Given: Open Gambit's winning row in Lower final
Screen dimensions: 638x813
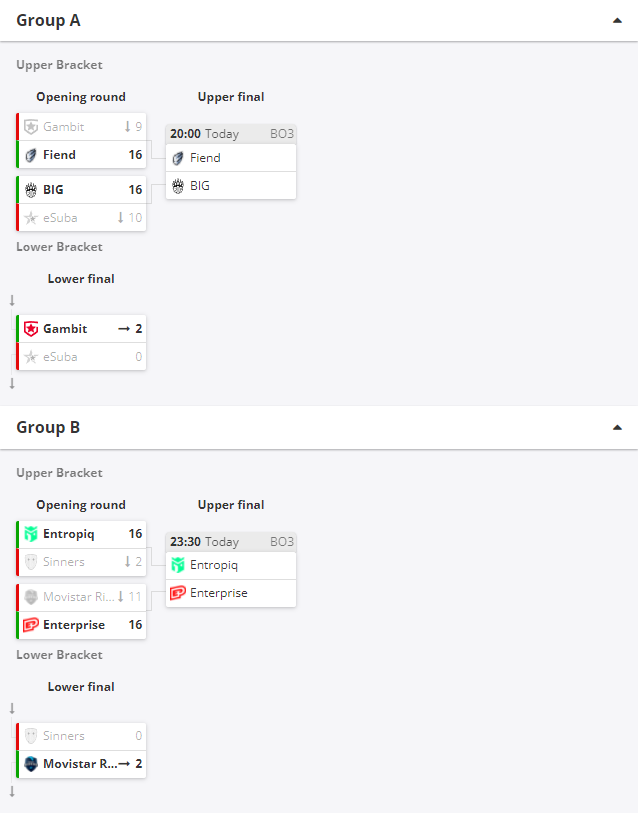Looking at the screenshot, I should (x=82, y=329).
